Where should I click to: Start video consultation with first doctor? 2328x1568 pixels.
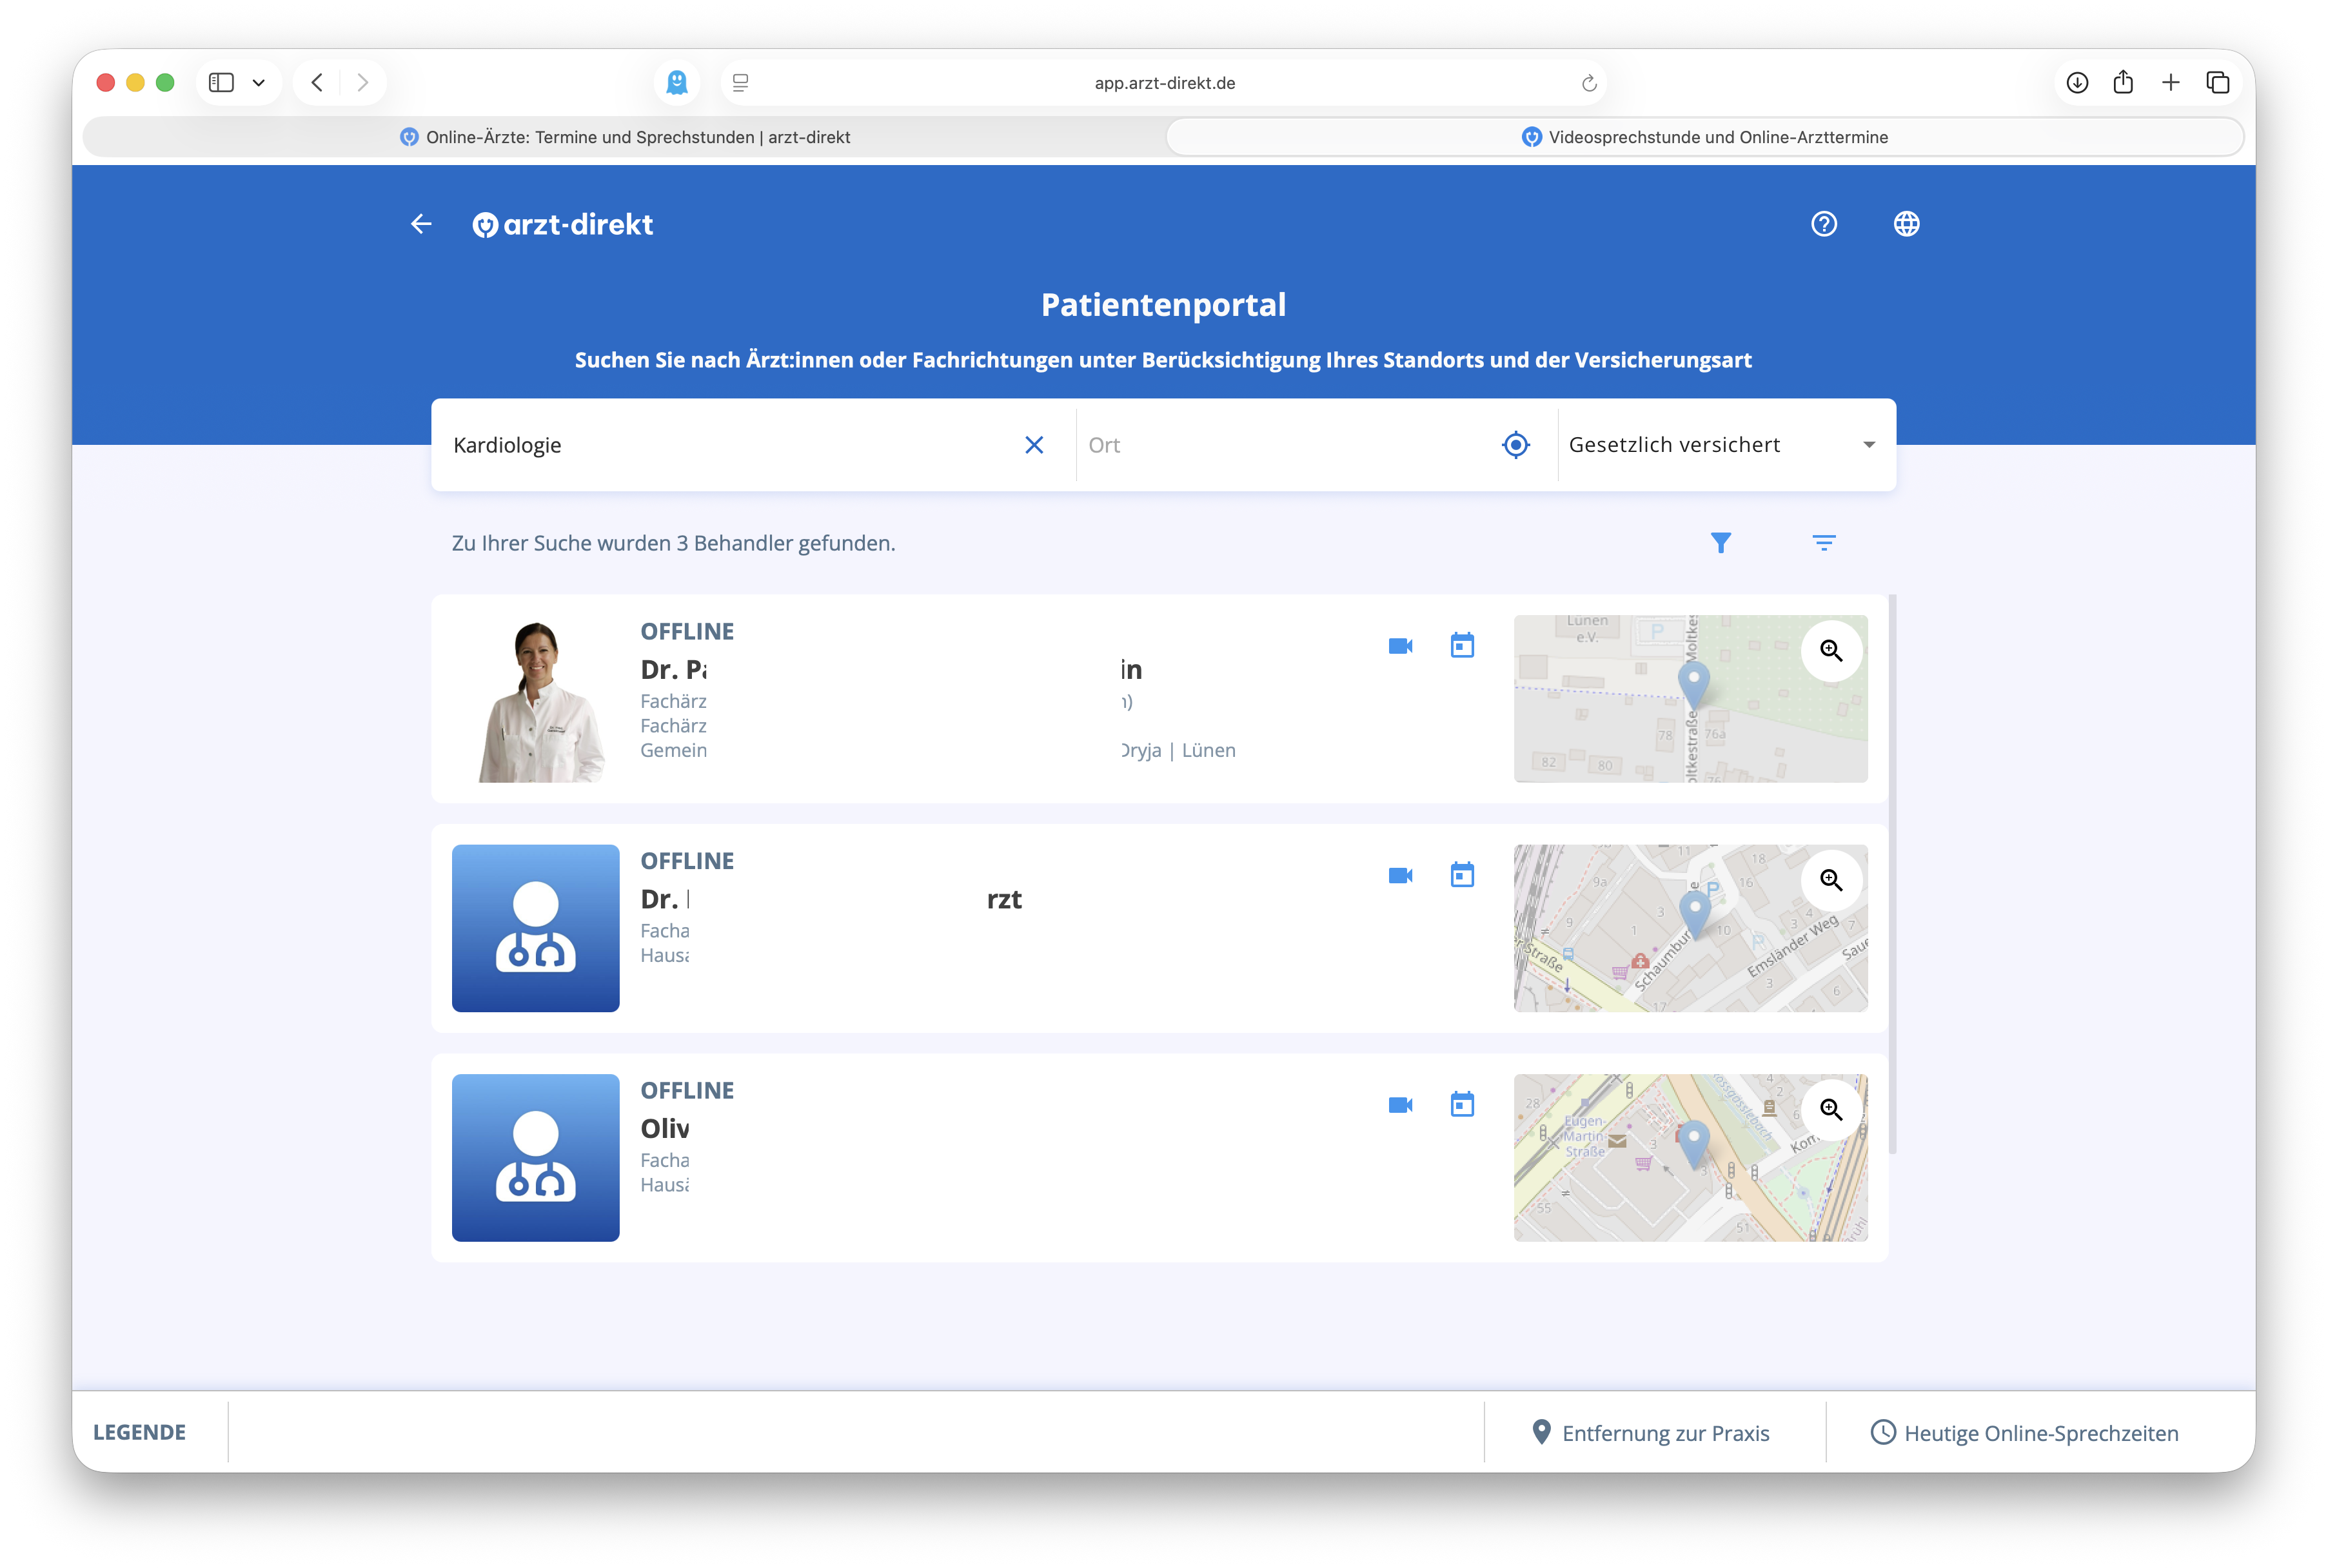tap(1400, 646)
